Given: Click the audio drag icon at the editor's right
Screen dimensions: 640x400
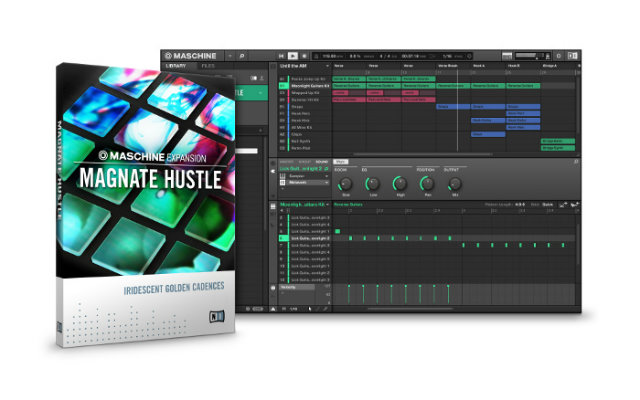Looking at the screenshot, I should [574, 204].
